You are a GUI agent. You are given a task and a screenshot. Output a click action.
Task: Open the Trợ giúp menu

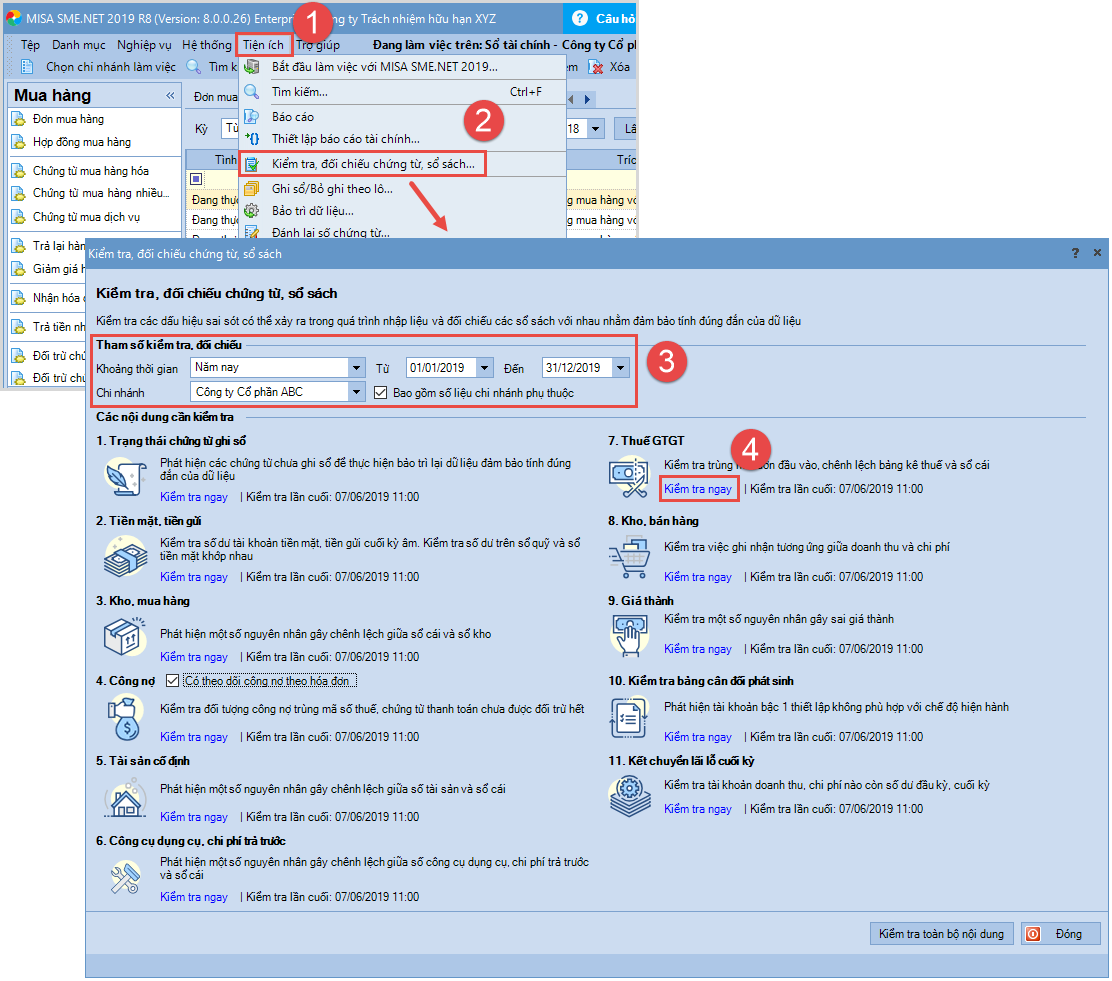tap(318, 45)
